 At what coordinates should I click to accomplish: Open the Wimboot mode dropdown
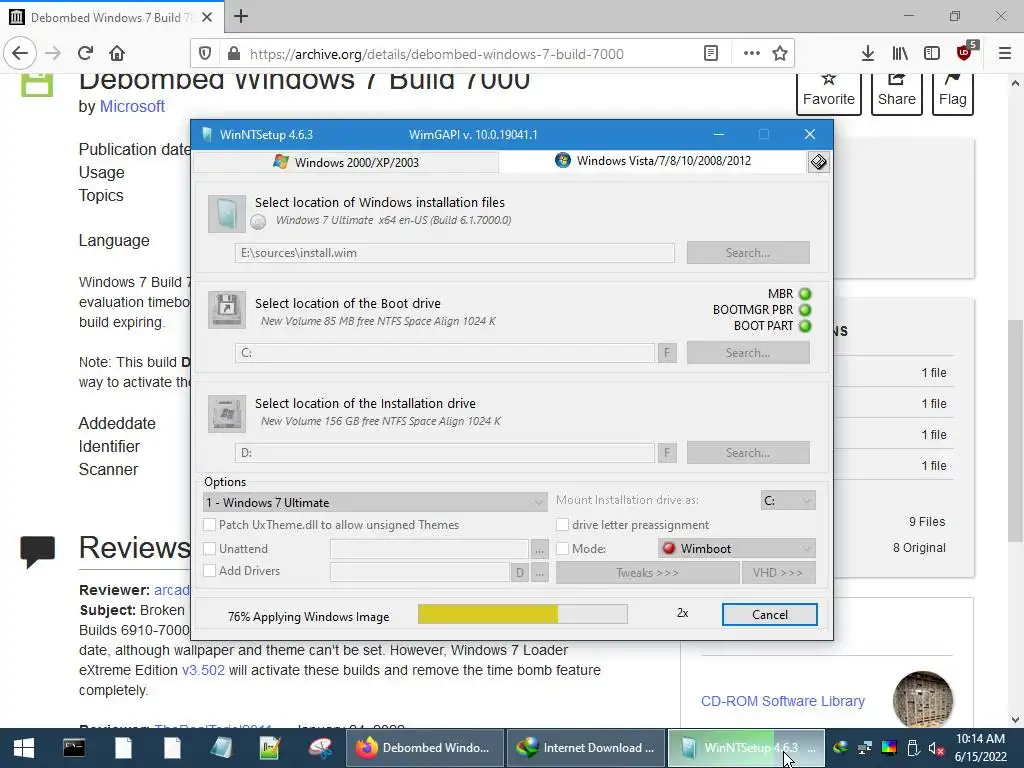pos(737,549)
